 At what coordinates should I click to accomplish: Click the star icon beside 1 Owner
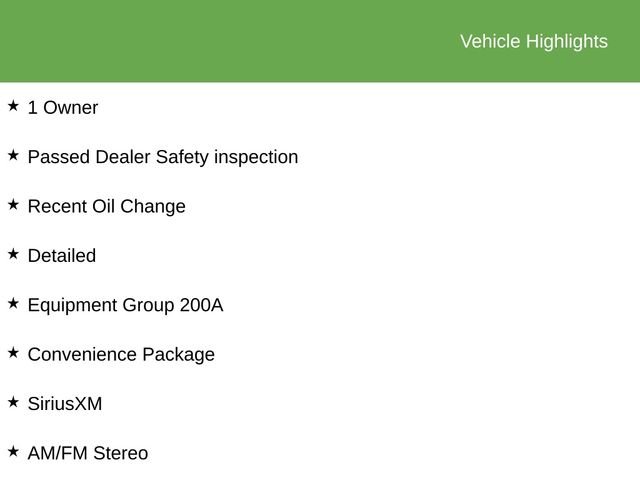pos(13,105)
